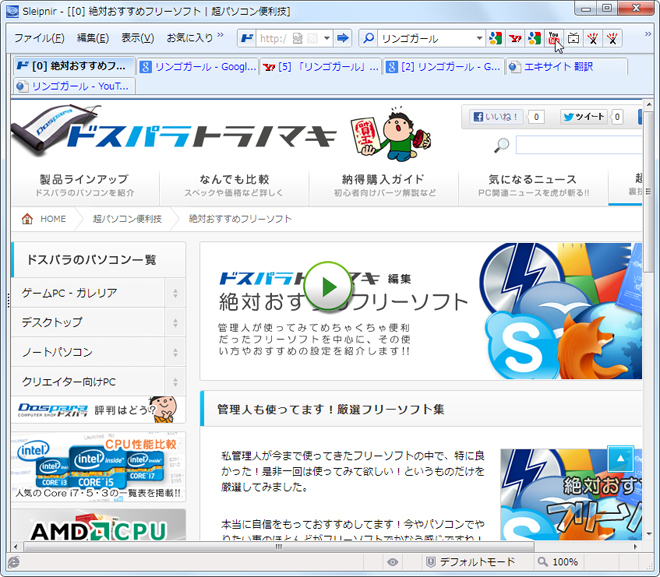660x577 pixels.
Task: Switch to the リンゴガール - Googl... tab
Action: tap(198, 66)
